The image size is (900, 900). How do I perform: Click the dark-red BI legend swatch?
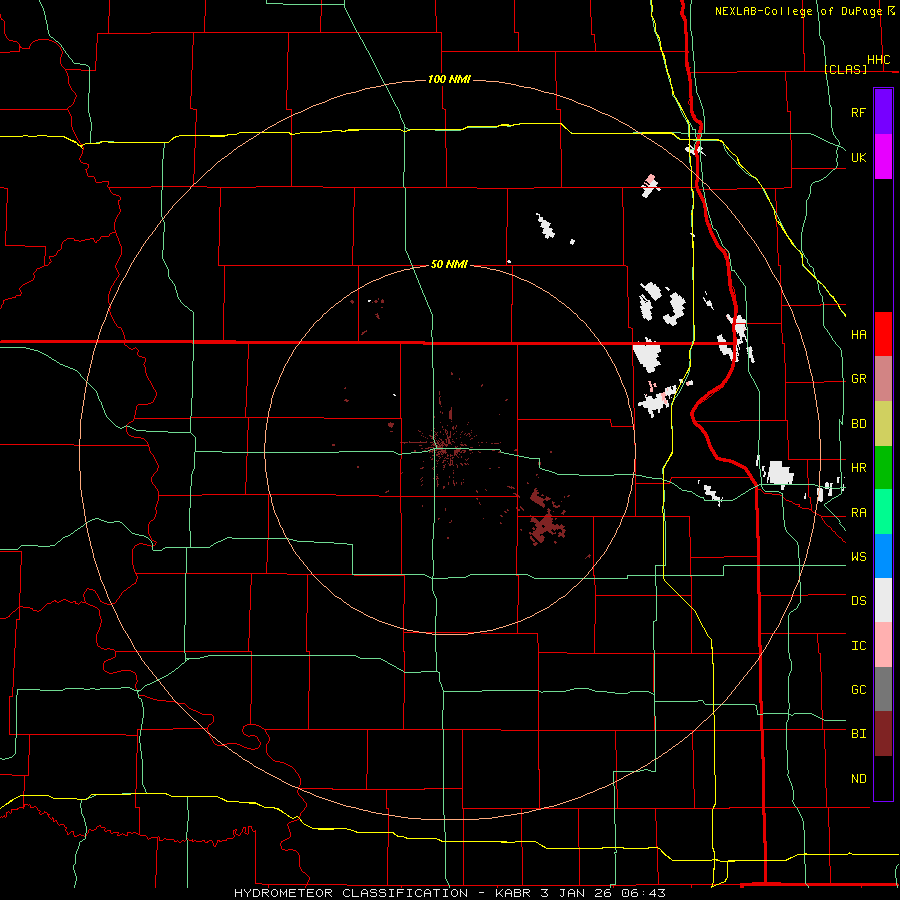pos(883,734)
